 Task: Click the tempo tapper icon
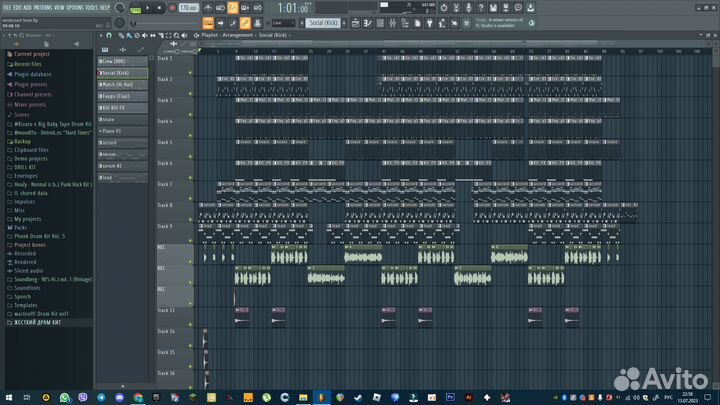point(442,23)
